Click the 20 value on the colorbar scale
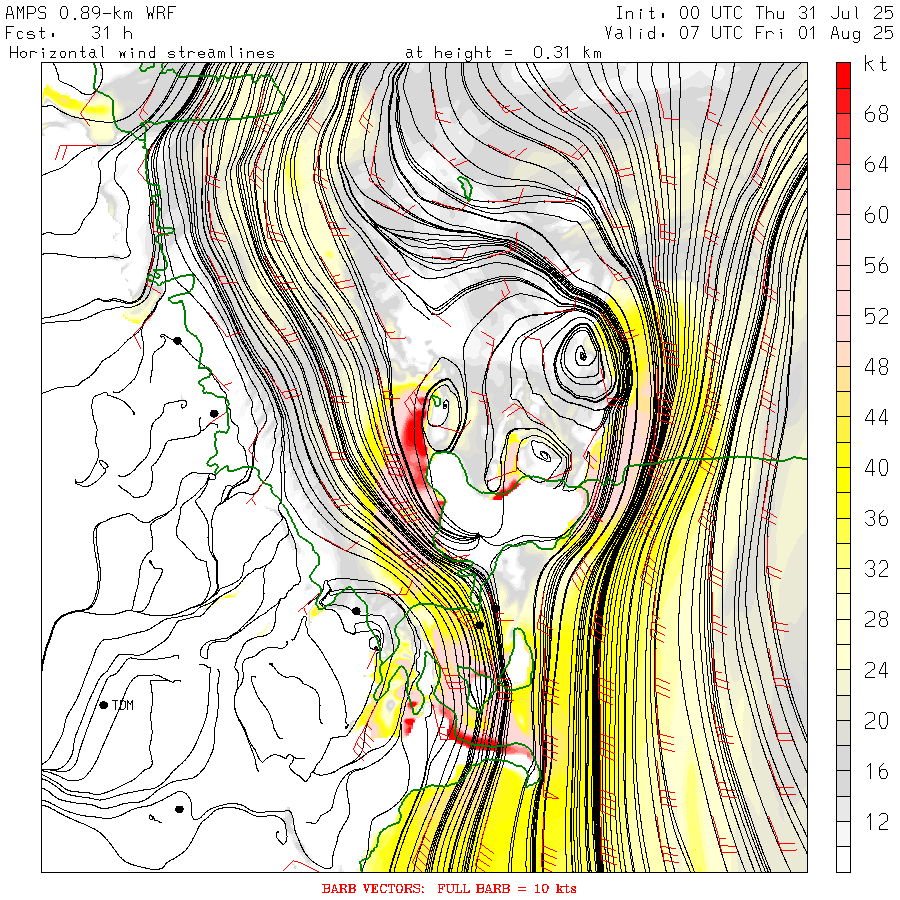The height and width of the screenshot is (900, 900). [876, 720]
